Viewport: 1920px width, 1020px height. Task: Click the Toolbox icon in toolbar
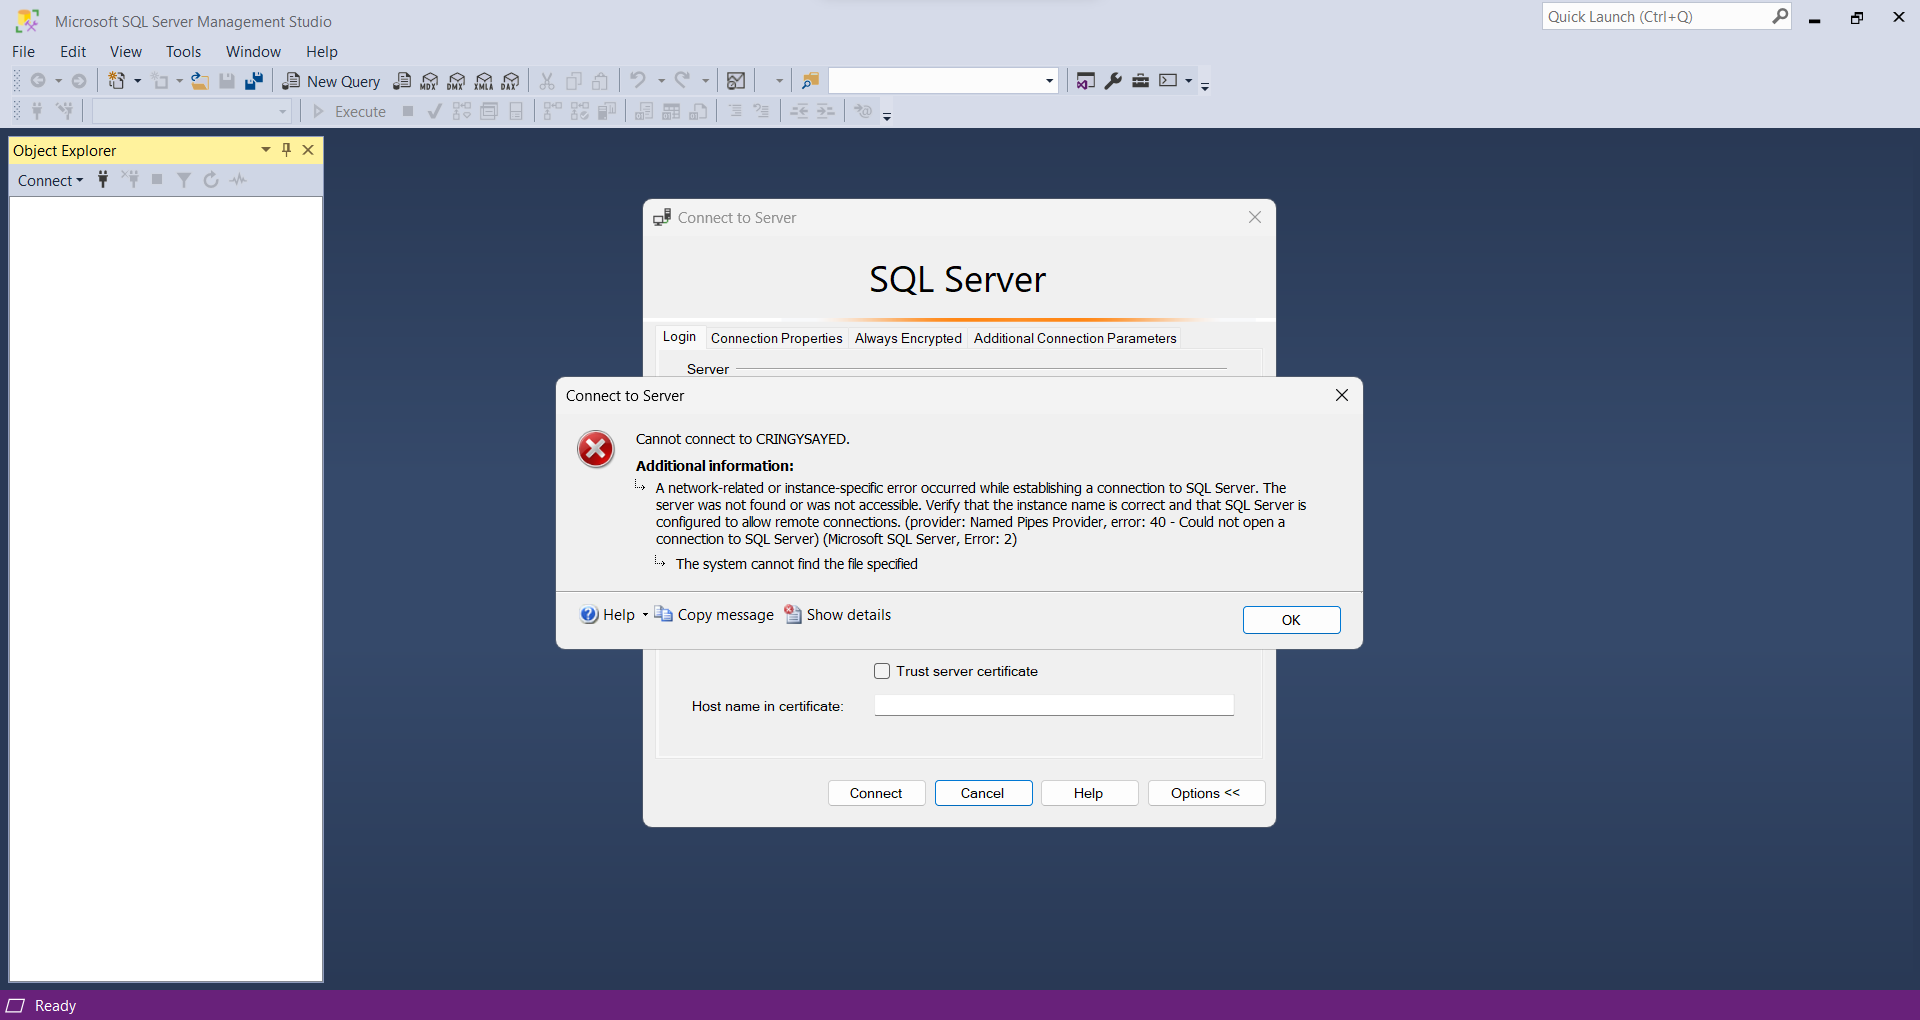[1140, 81]
